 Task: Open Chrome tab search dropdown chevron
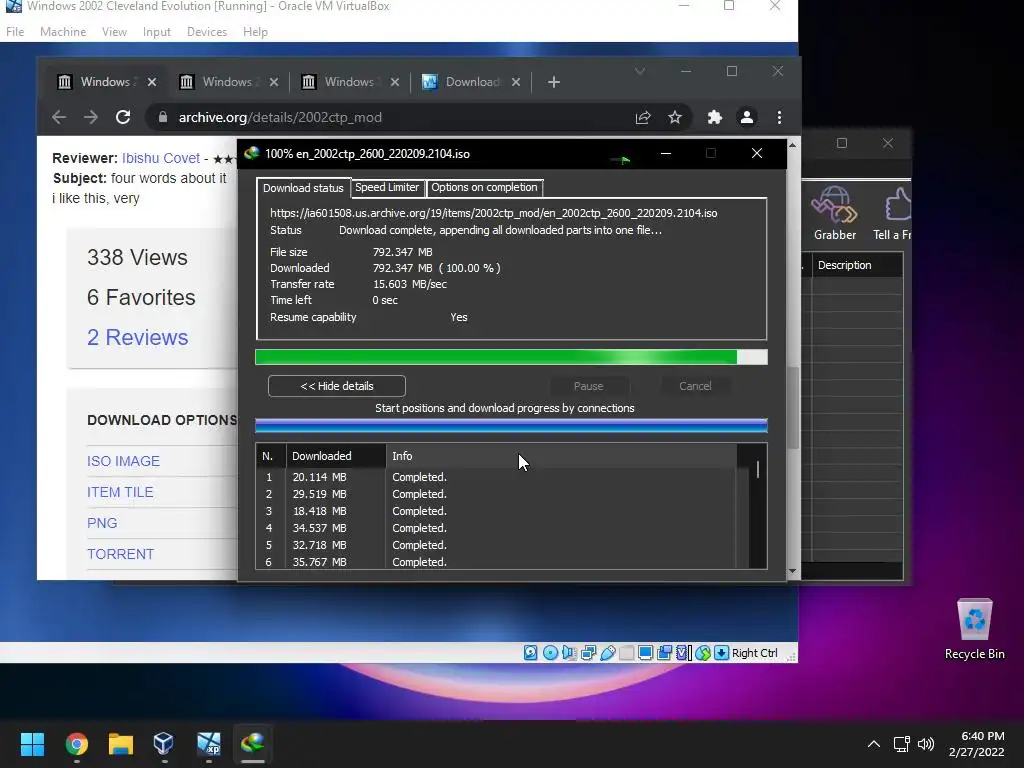pos(640,71)
